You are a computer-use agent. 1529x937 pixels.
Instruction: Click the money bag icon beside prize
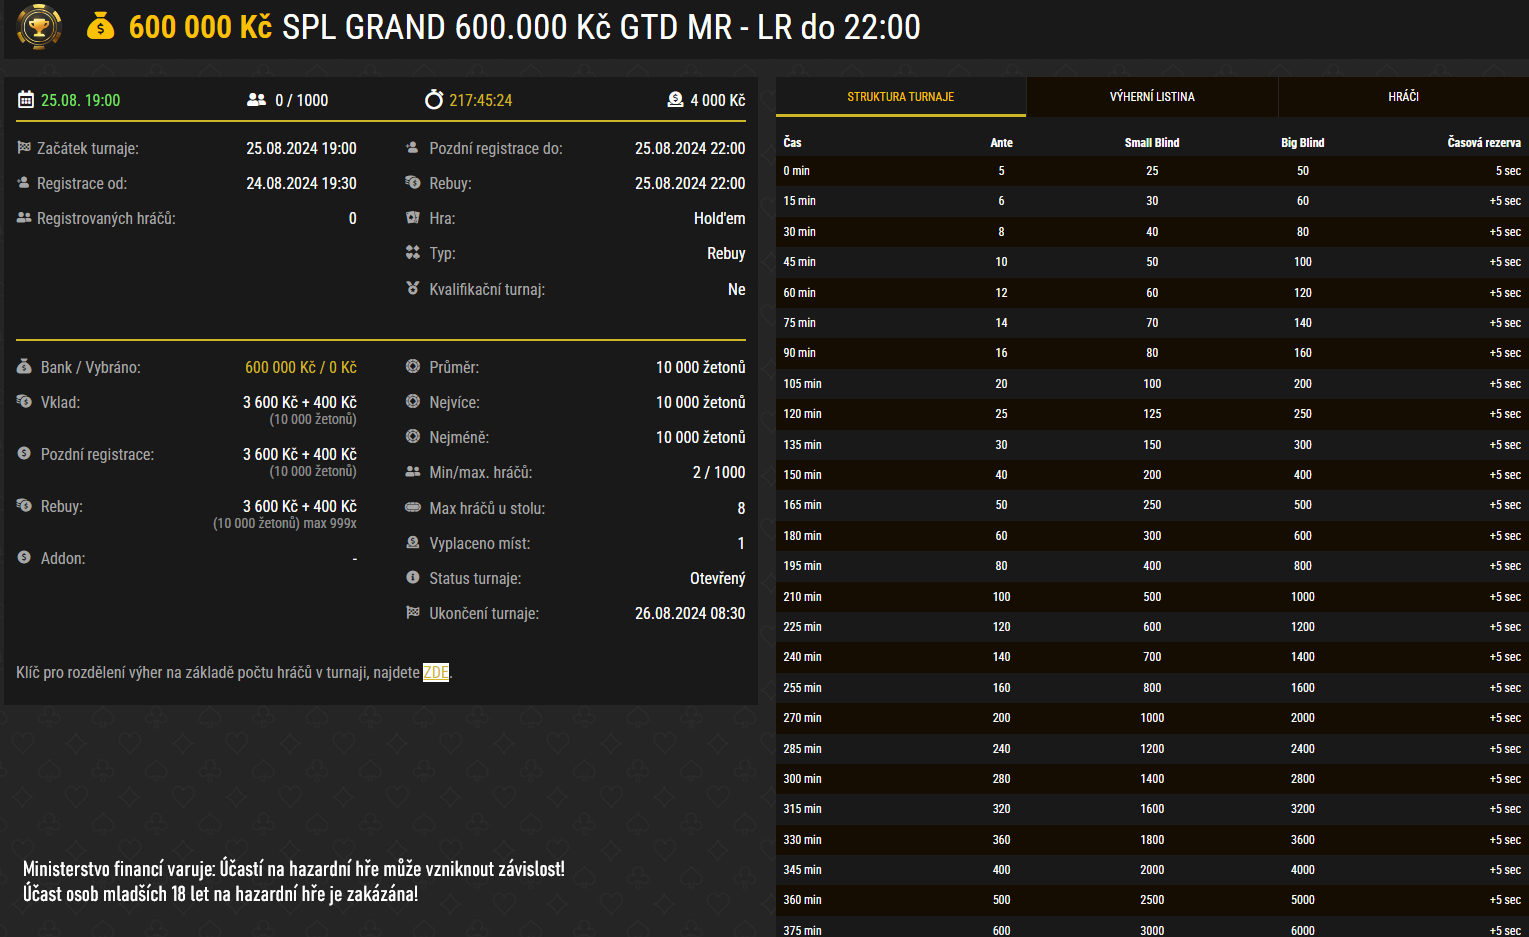pyautogui.click(x=100, y=27)
